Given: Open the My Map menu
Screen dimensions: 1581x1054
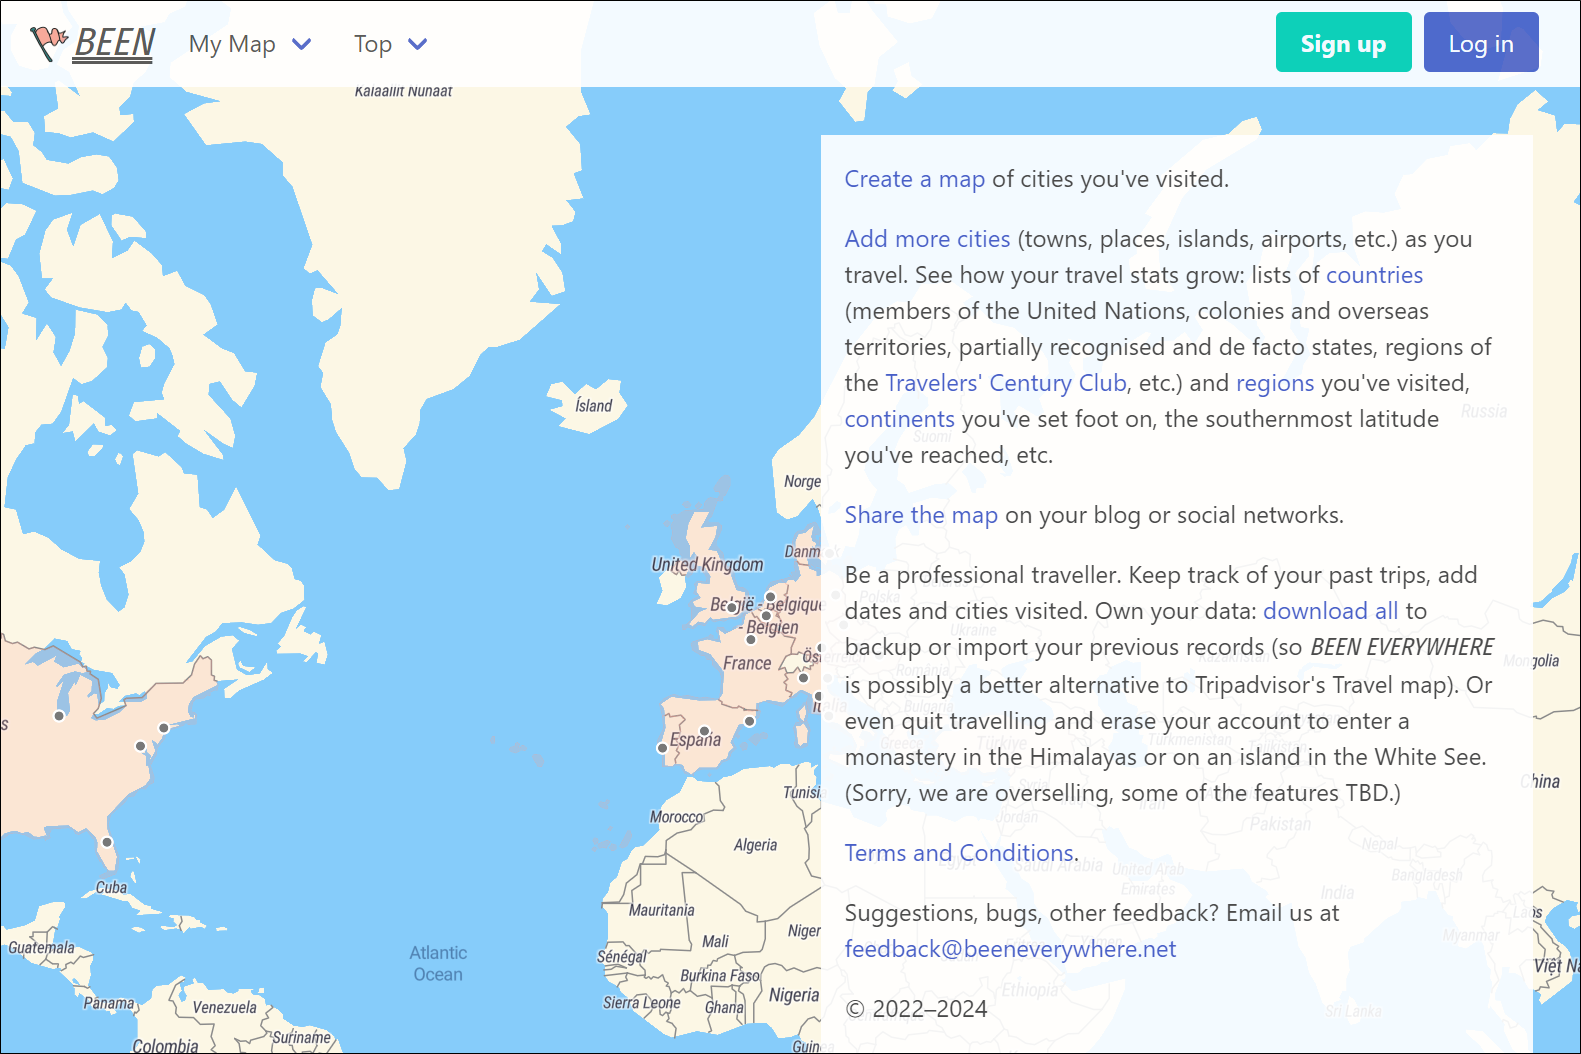Looking at the screenshot, I should tap(250, 44).
